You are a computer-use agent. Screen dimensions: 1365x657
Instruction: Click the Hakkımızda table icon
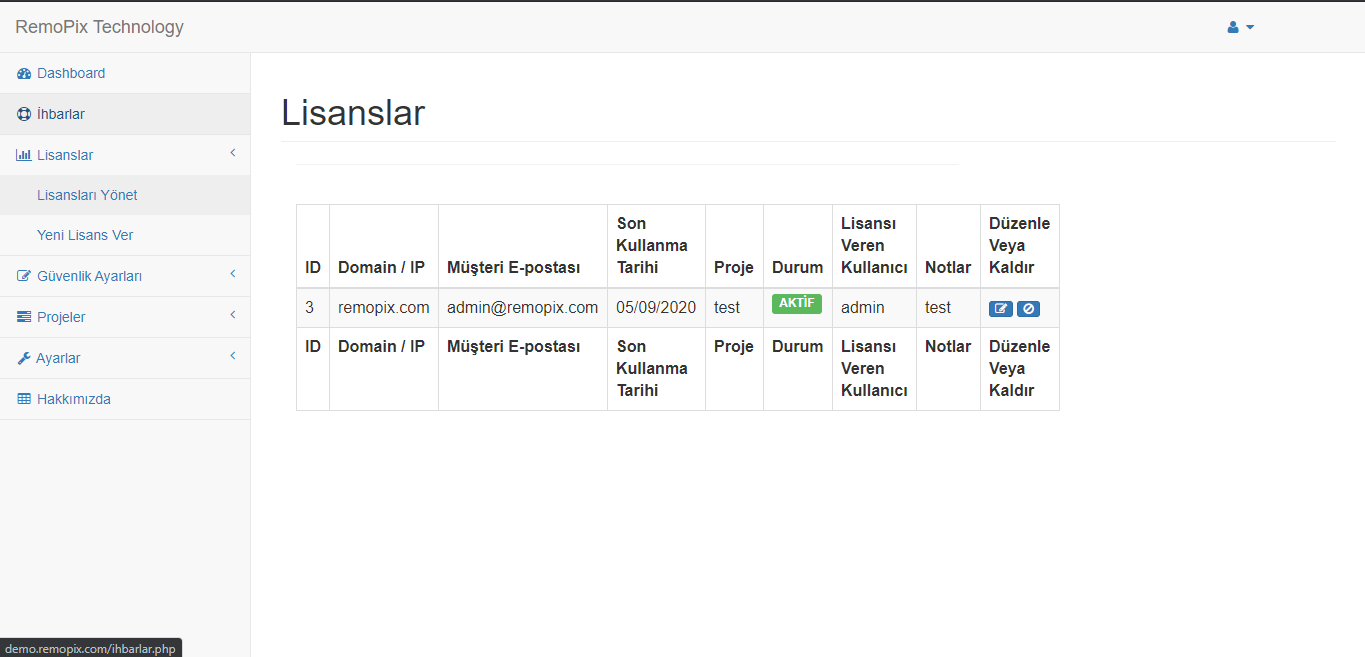tap(24, 400)
